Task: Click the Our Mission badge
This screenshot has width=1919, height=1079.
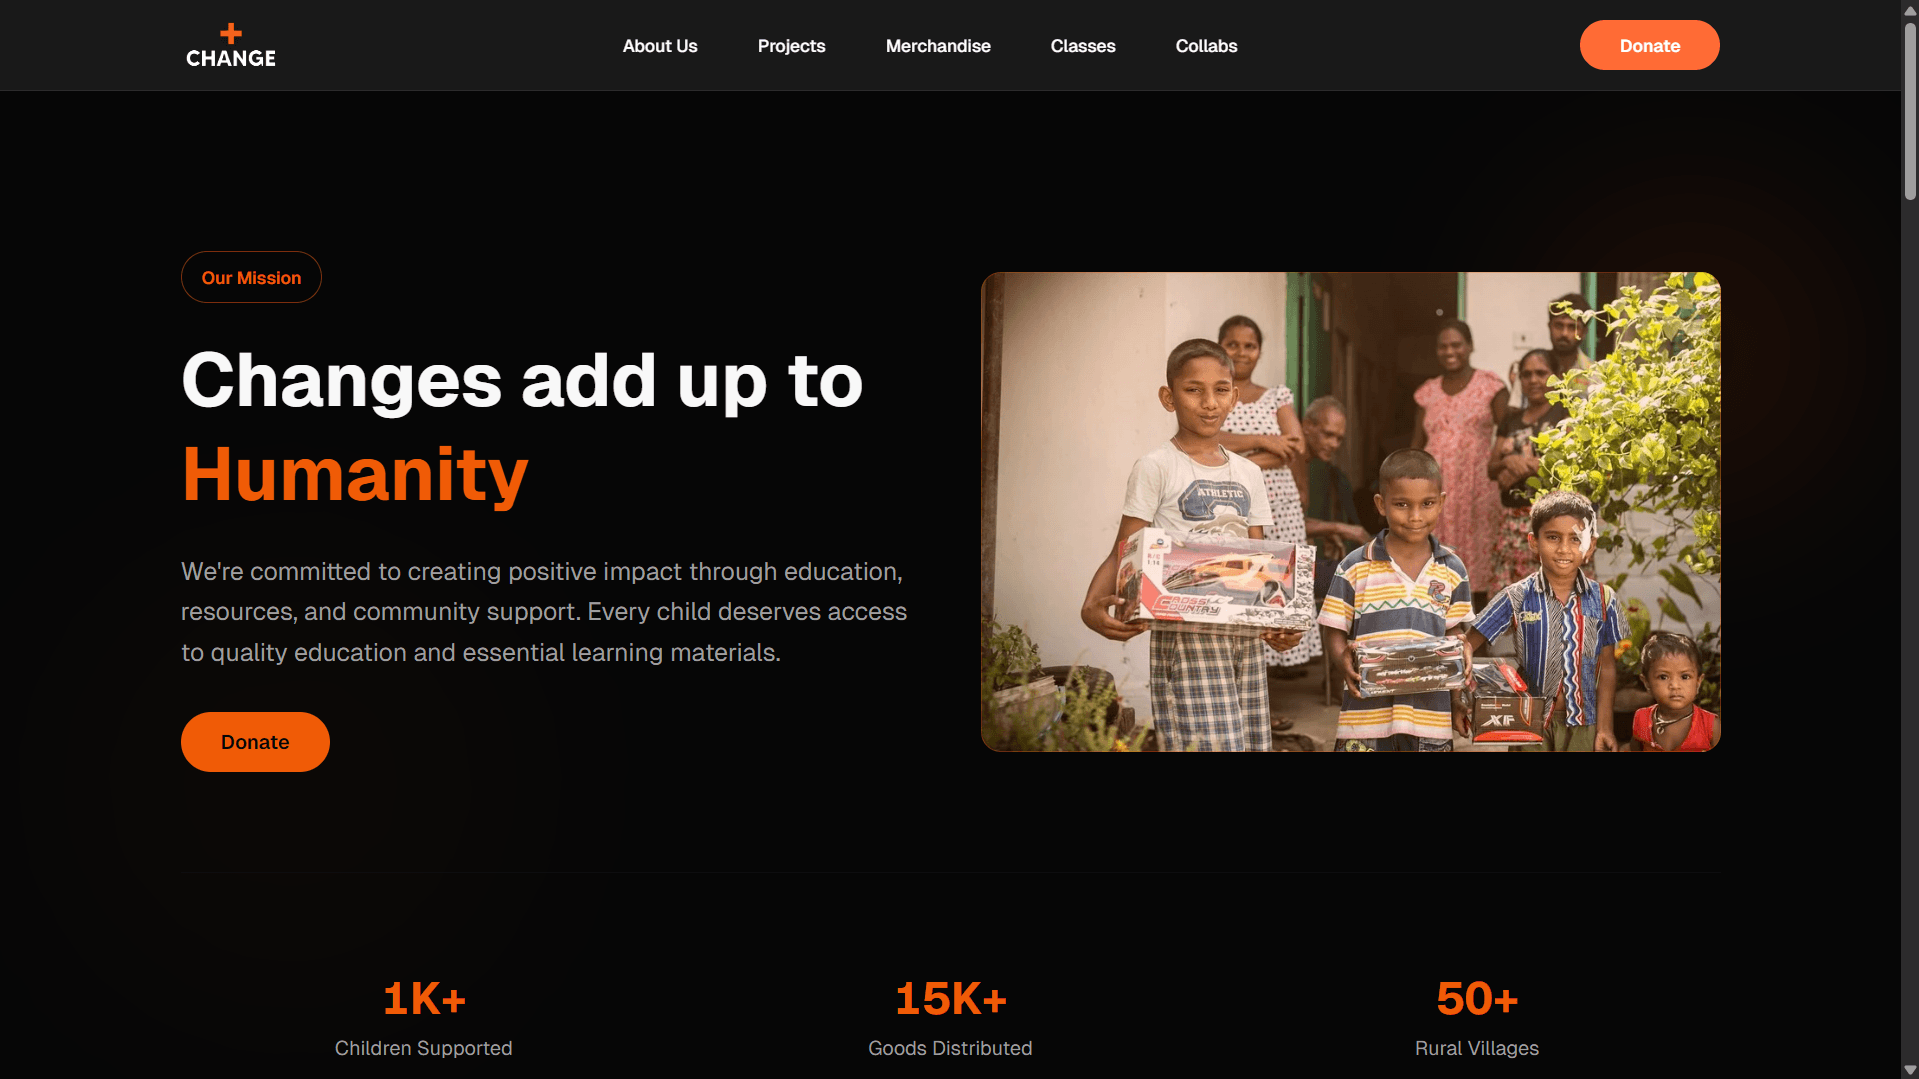Action: [251, 277]
